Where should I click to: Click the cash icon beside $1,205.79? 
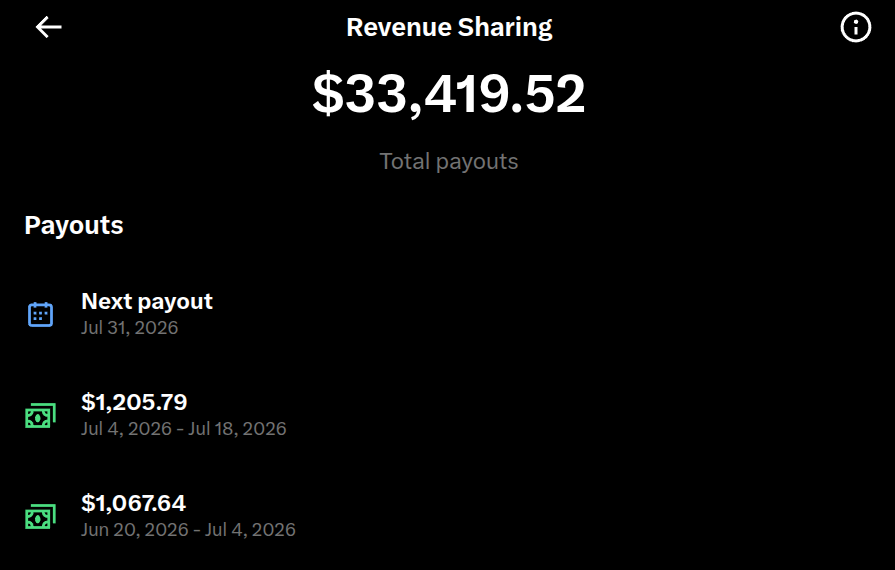coord(41,415)
